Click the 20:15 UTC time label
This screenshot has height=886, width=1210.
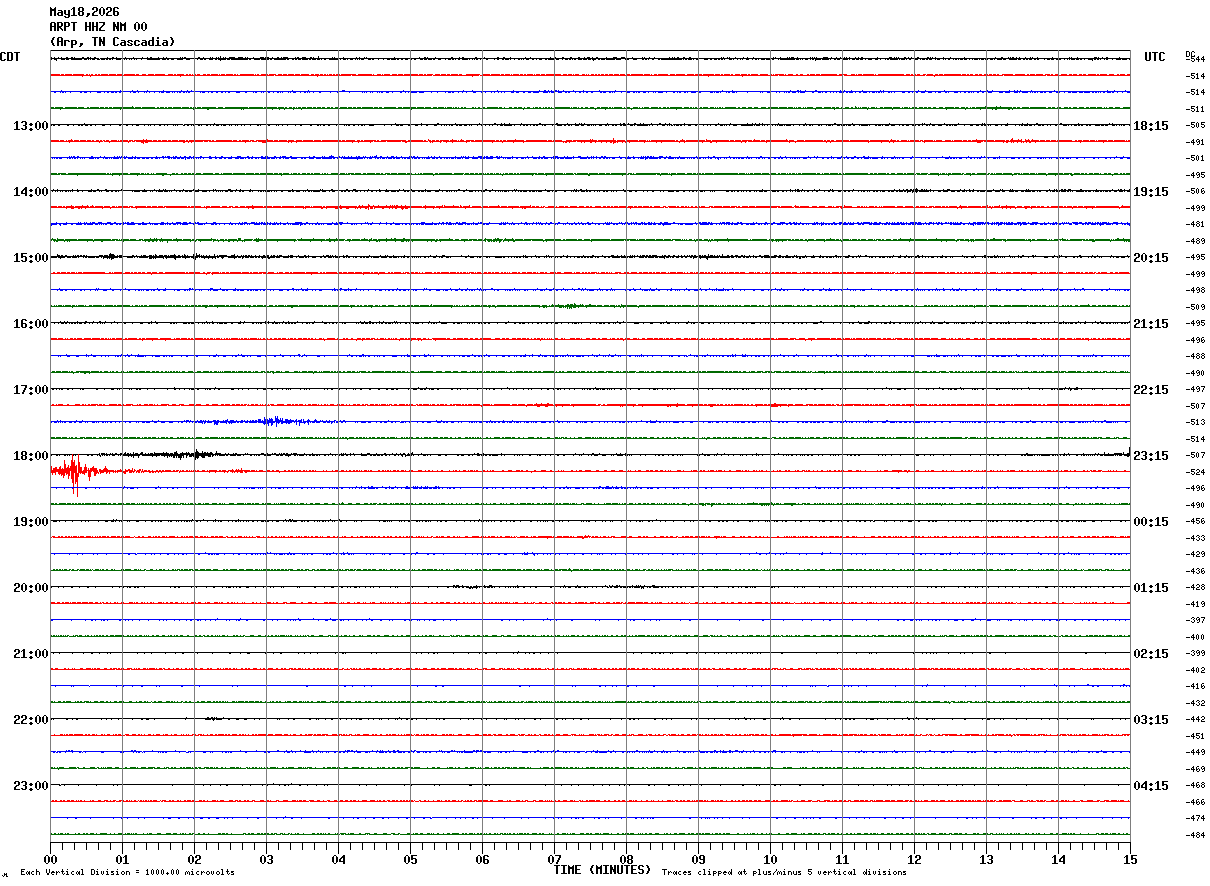(1150, 258)
